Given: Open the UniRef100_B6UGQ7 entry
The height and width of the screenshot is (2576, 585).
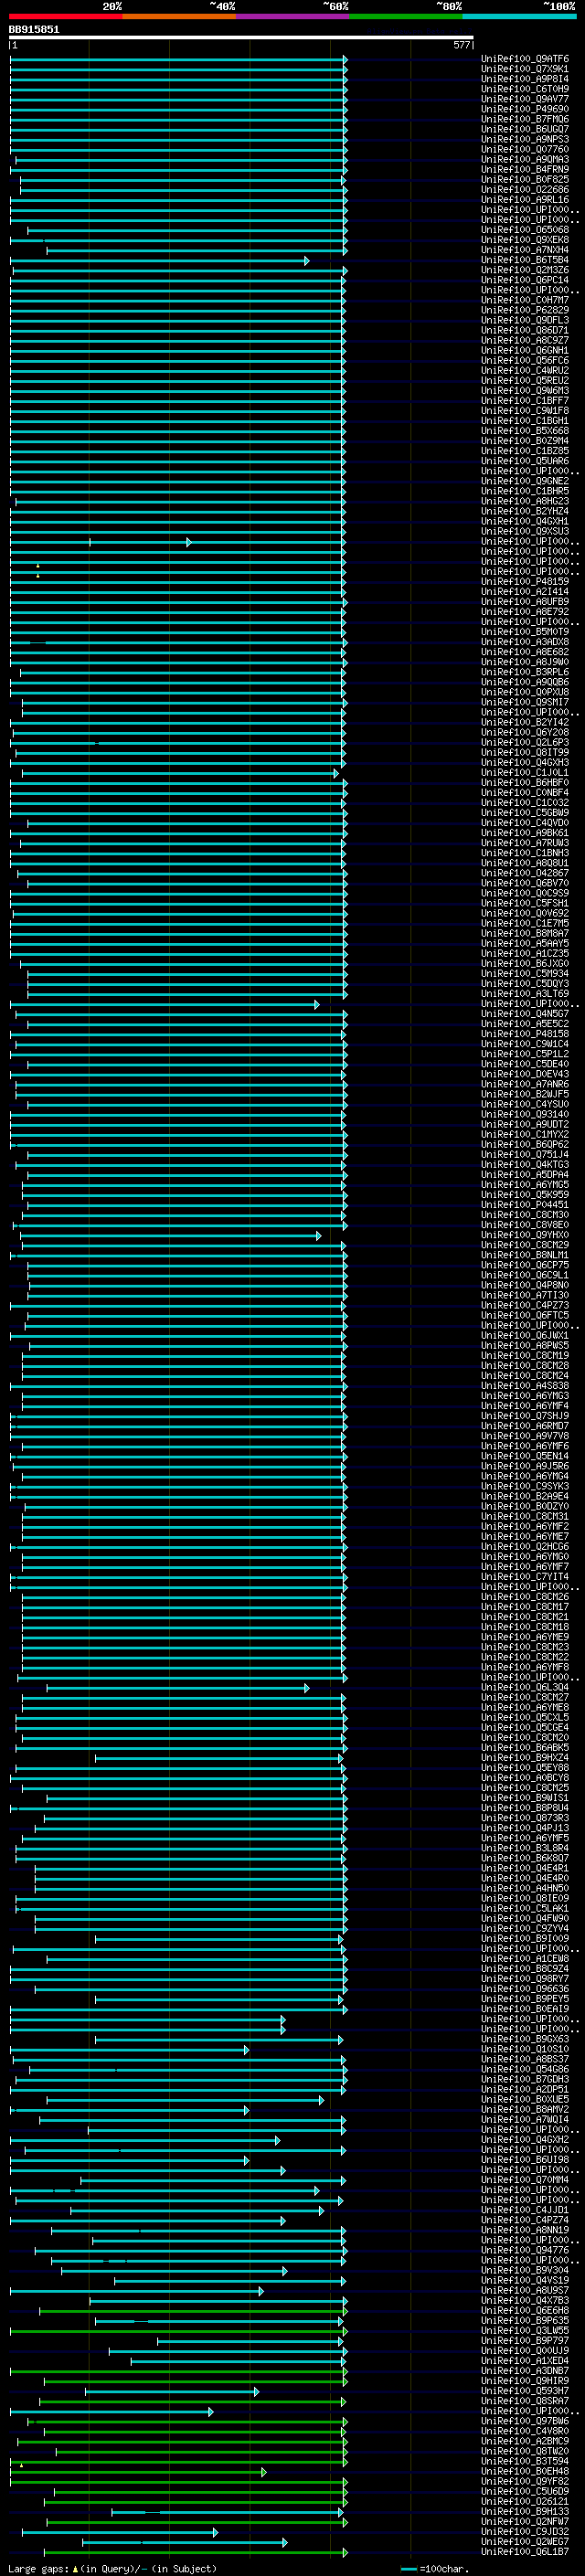Looking at the screenshot, I should coord(525,129).
